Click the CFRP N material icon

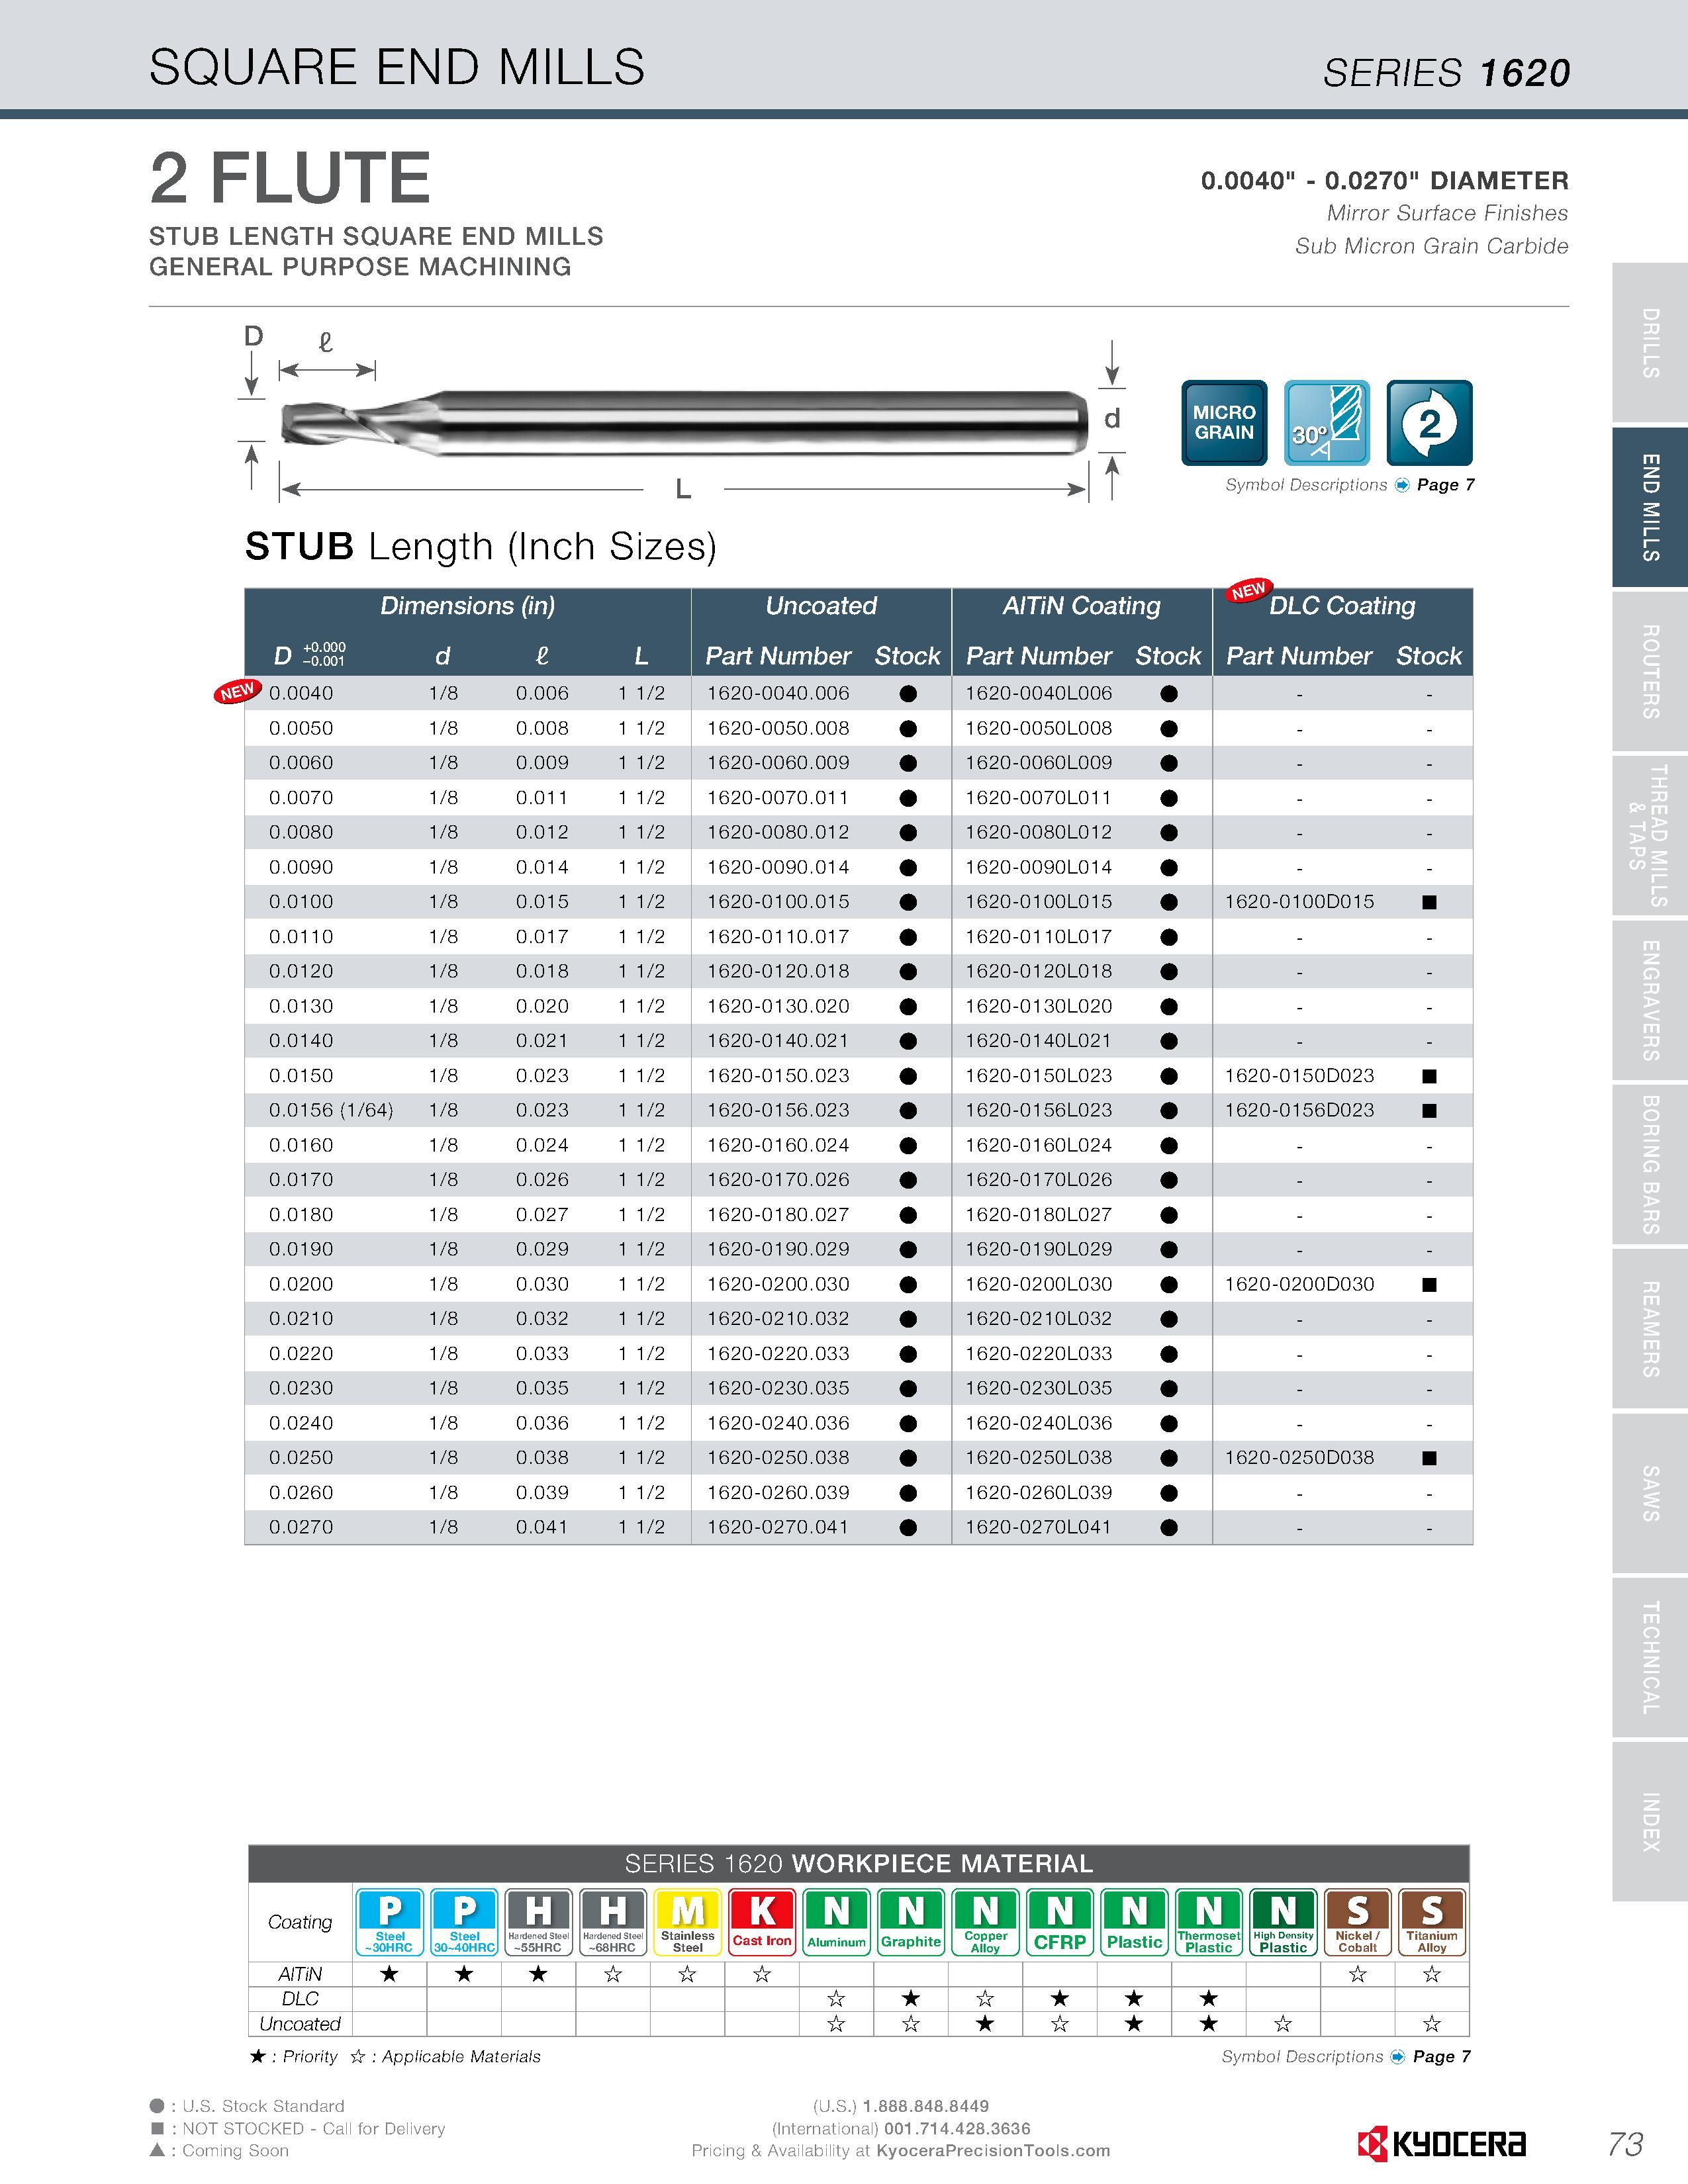click(1060, 1922)
